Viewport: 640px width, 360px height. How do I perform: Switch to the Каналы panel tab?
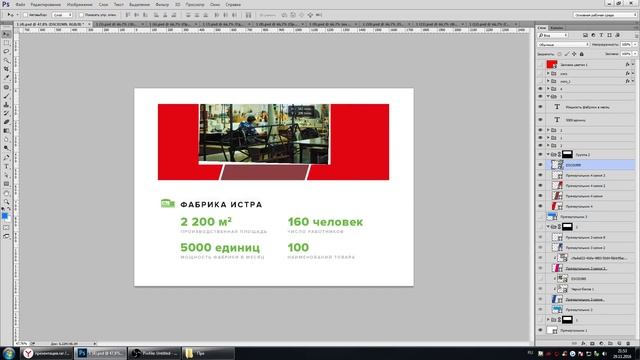pos(557,28)
